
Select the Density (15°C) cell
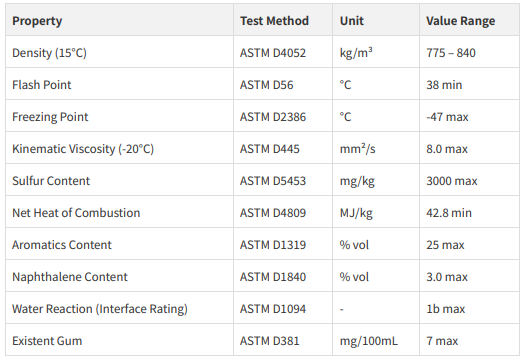pyautogui.click(x=119, y=52)
